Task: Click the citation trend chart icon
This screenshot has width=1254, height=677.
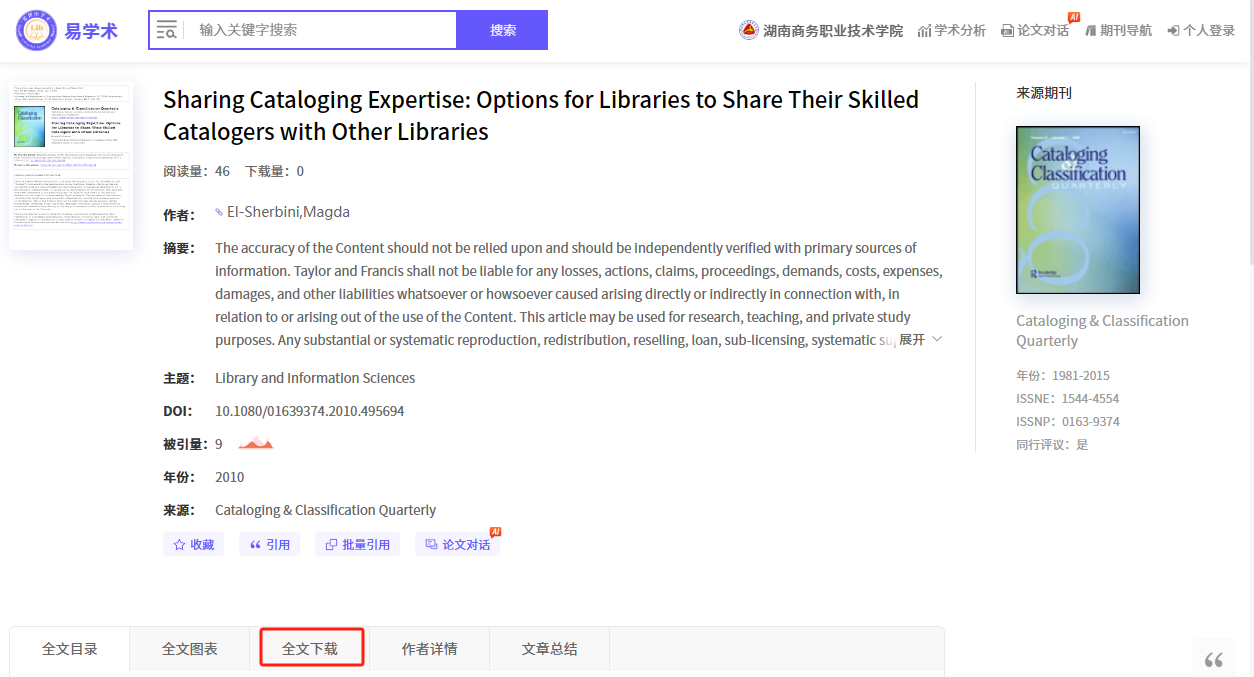Action: coord(255,443)
